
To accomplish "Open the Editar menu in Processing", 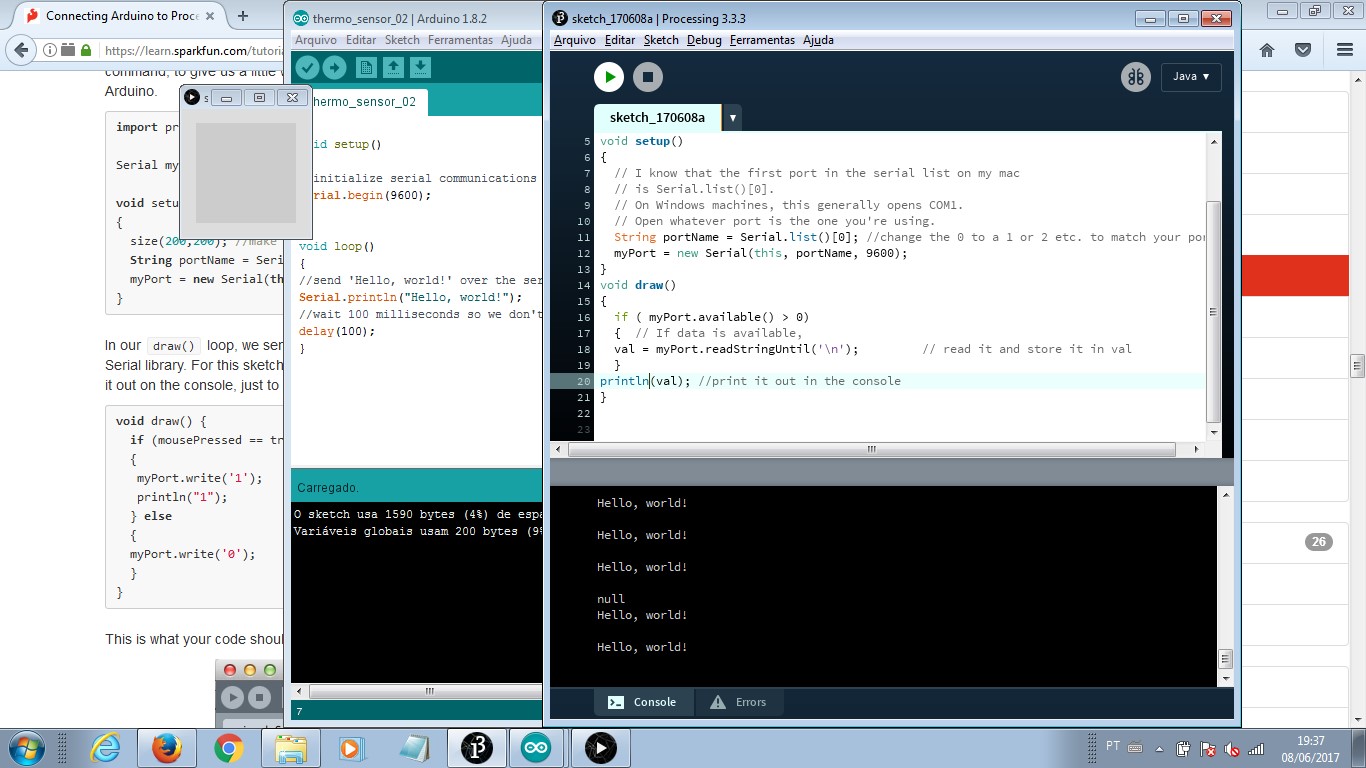I will pos(620,40).
